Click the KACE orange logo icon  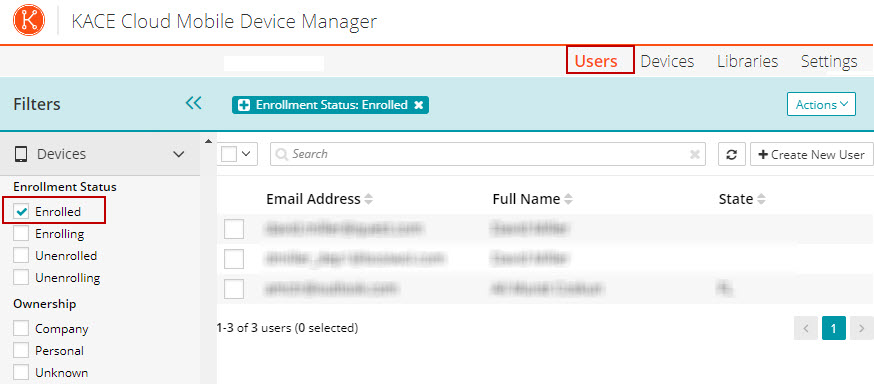point(29,21)
